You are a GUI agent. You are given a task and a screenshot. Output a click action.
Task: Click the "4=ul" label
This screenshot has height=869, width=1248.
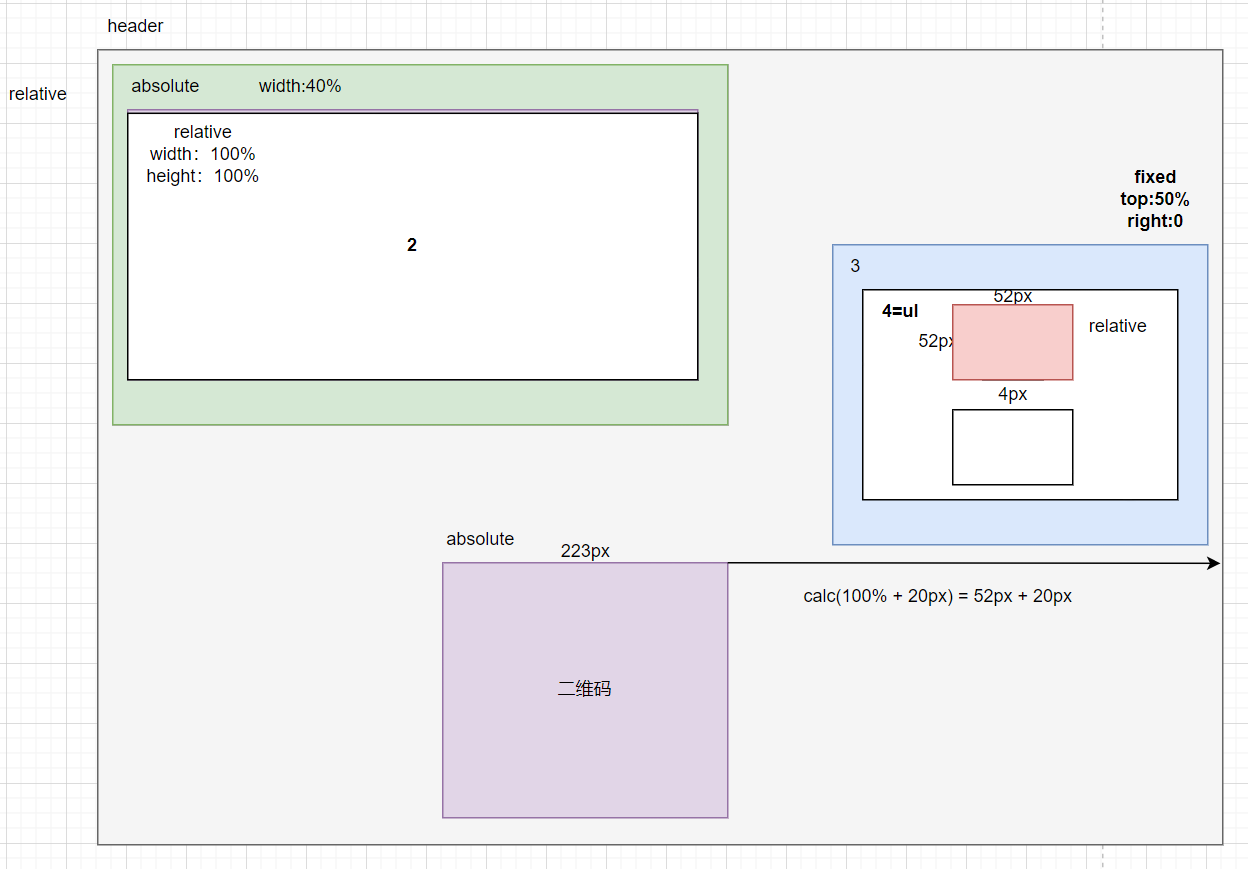click(900, 311)
